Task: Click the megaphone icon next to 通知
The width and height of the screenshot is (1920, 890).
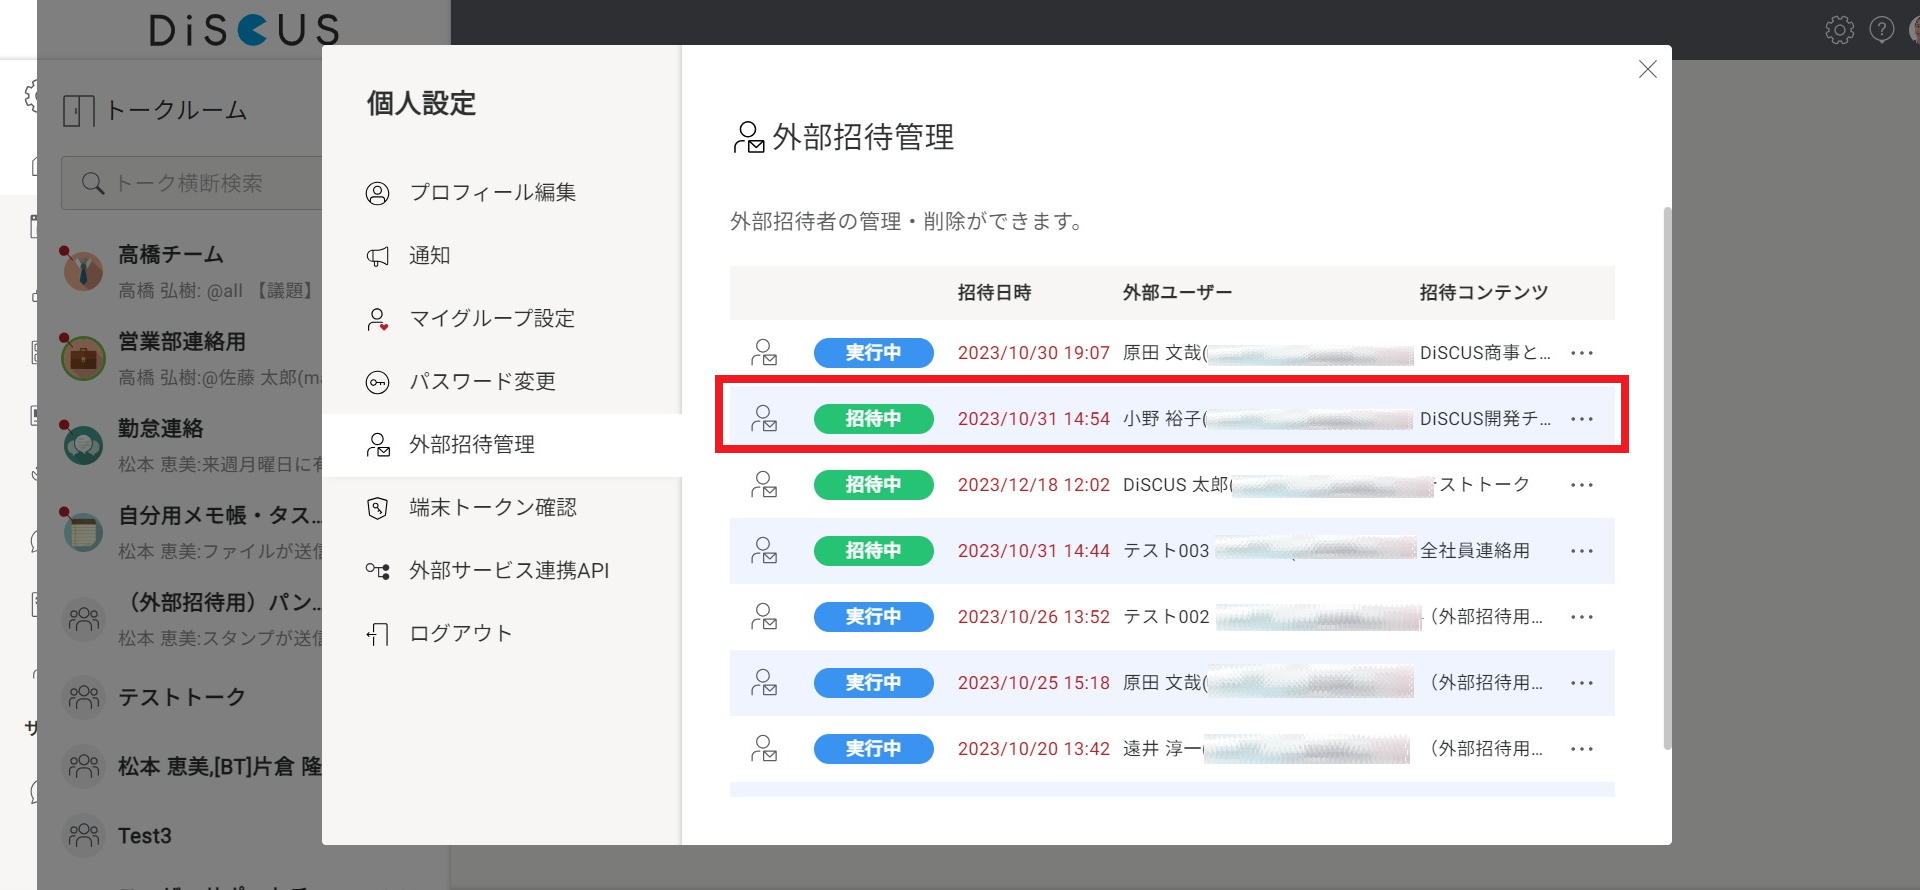Action: point(377,256)
